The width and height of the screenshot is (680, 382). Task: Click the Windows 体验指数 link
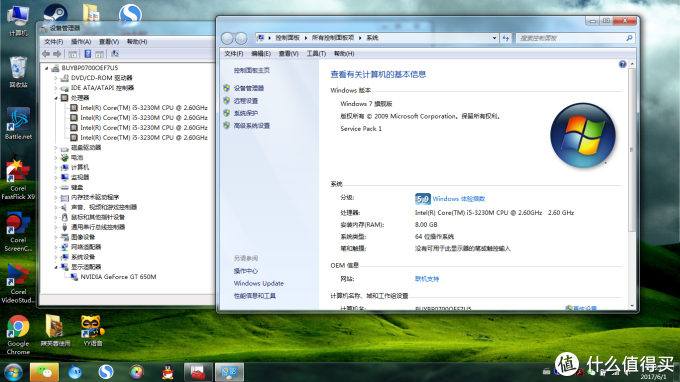point(458,199)
